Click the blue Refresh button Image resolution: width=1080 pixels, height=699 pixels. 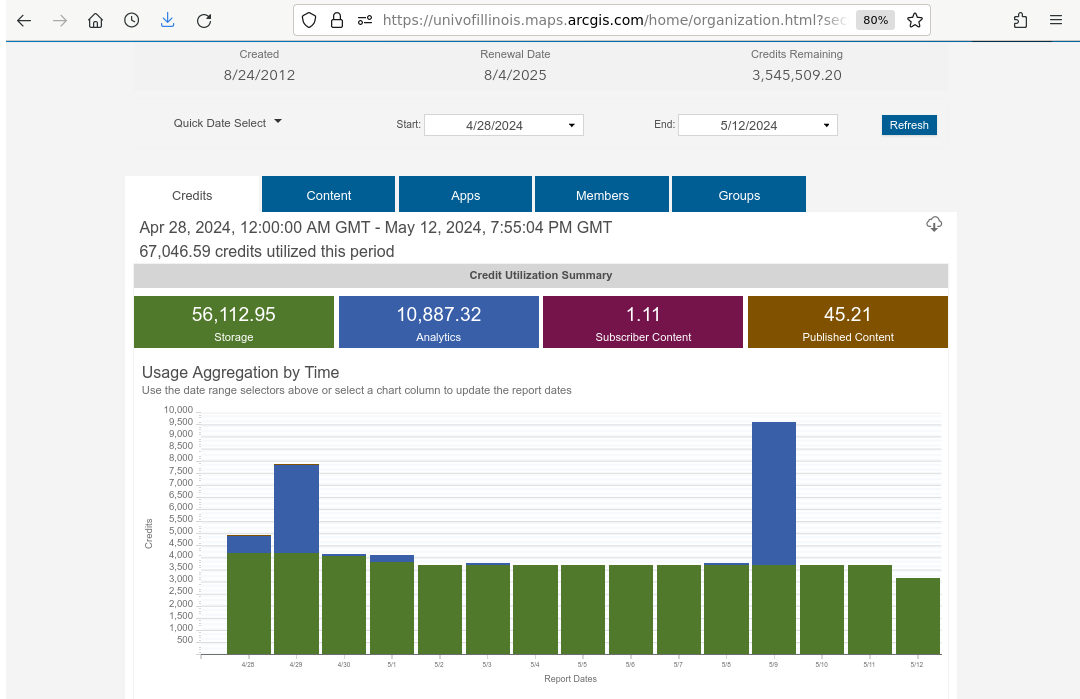[x=909, y=125]
